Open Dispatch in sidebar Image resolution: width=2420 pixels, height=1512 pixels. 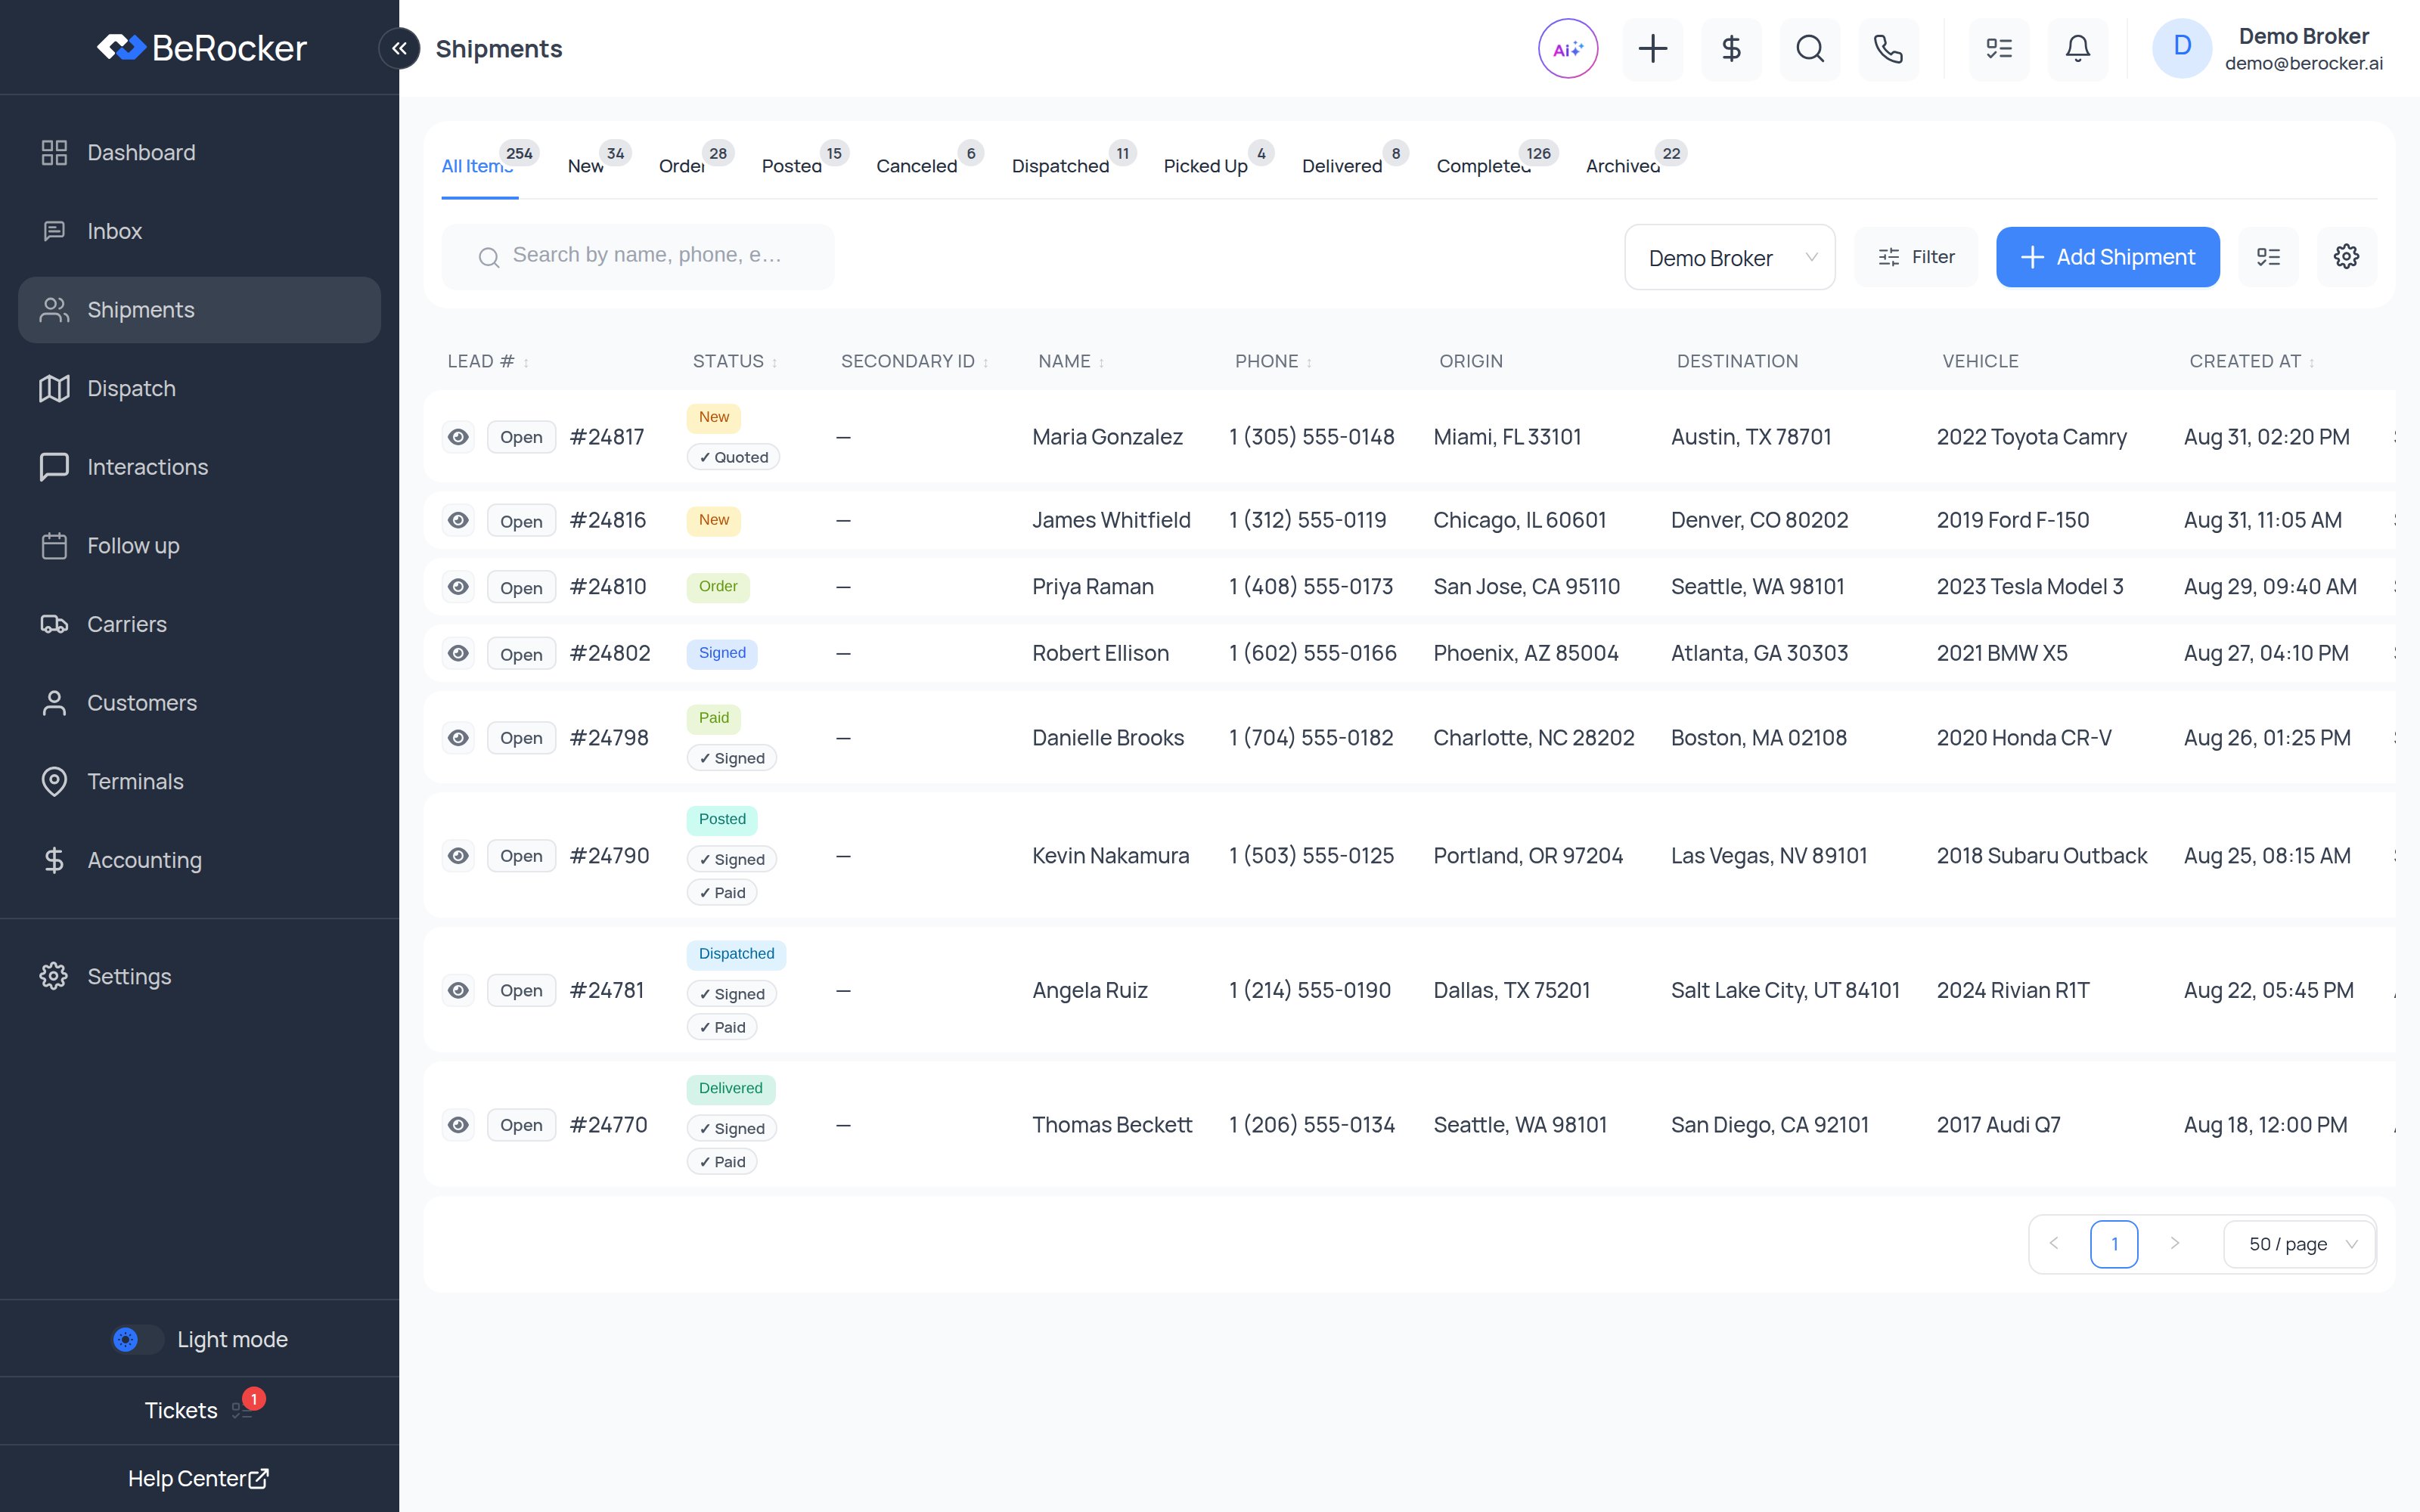[200, 388]
